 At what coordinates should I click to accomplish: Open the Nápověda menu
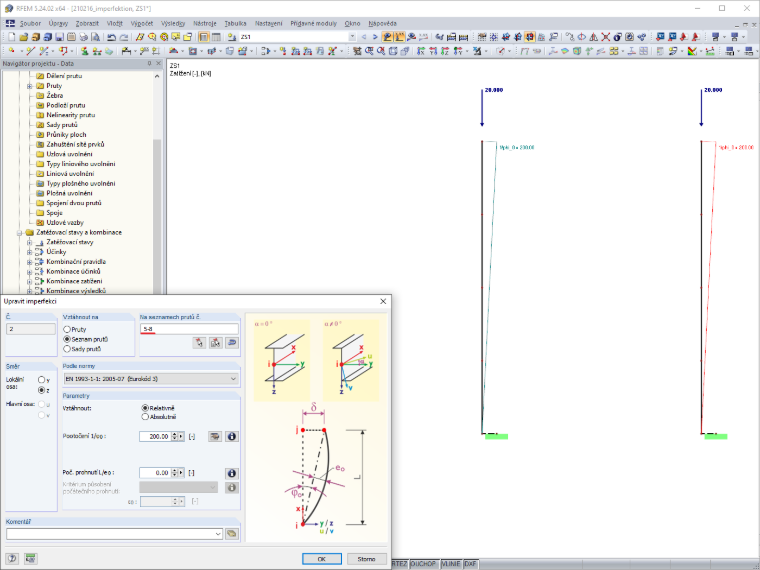click(x=382, y=23)
